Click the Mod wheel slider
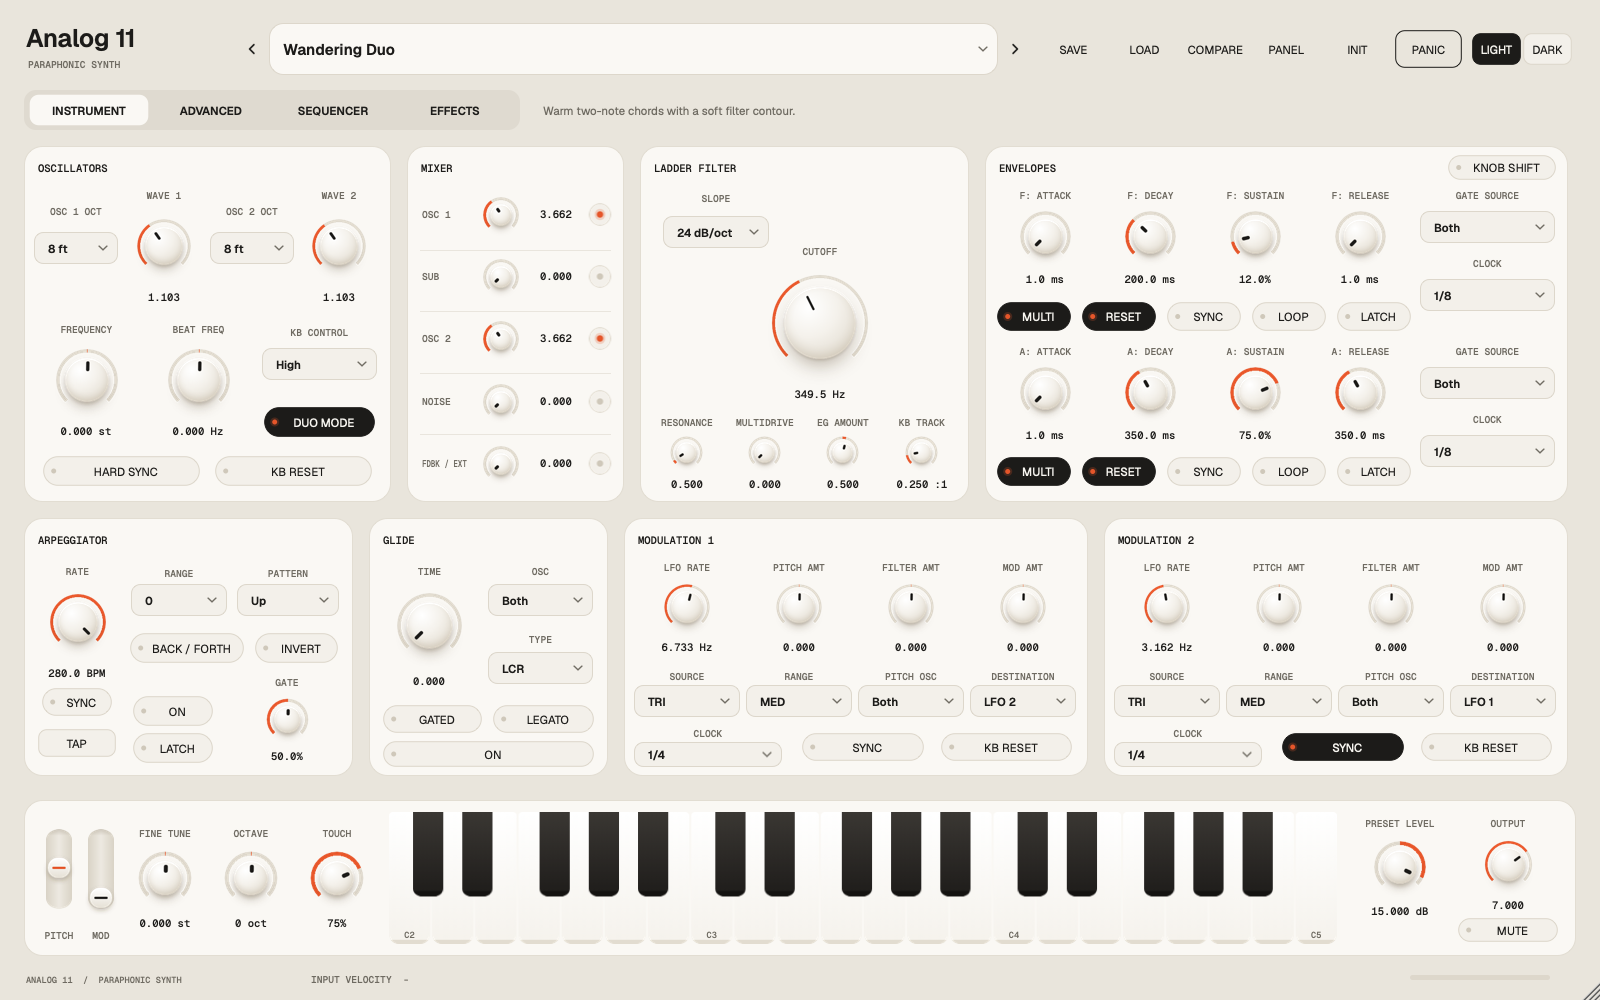Viewport: 1600px width, 1000px height. (x=101, y=869)
